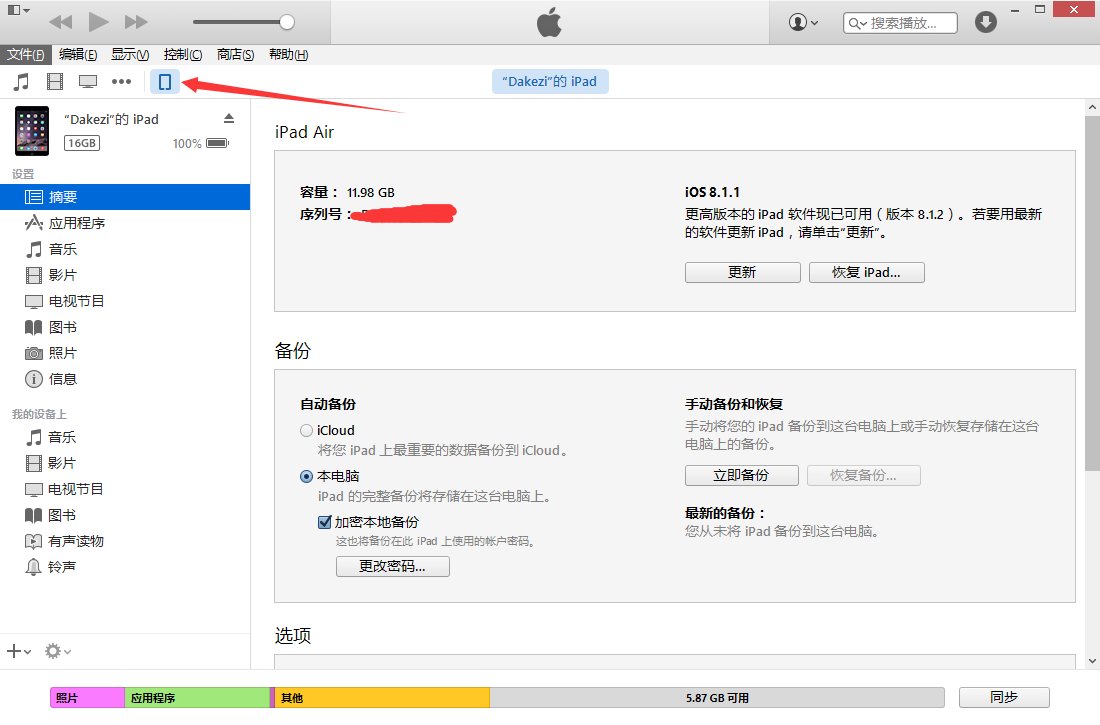The width and height of the screenshot is (1100, 725).
Task: Expand the three-dots more libraries menu
Action: pyautogui.click(x=121, y=82)
